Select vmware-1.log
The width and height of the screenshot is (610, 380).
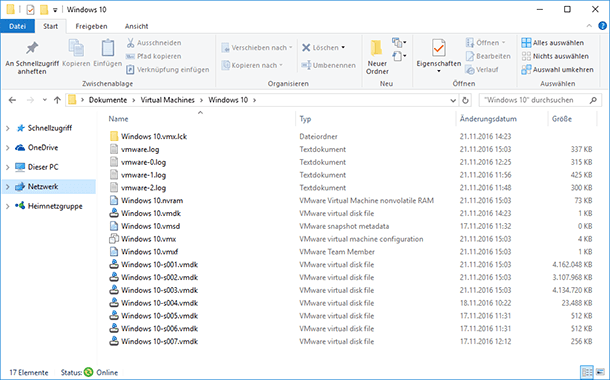143,175
